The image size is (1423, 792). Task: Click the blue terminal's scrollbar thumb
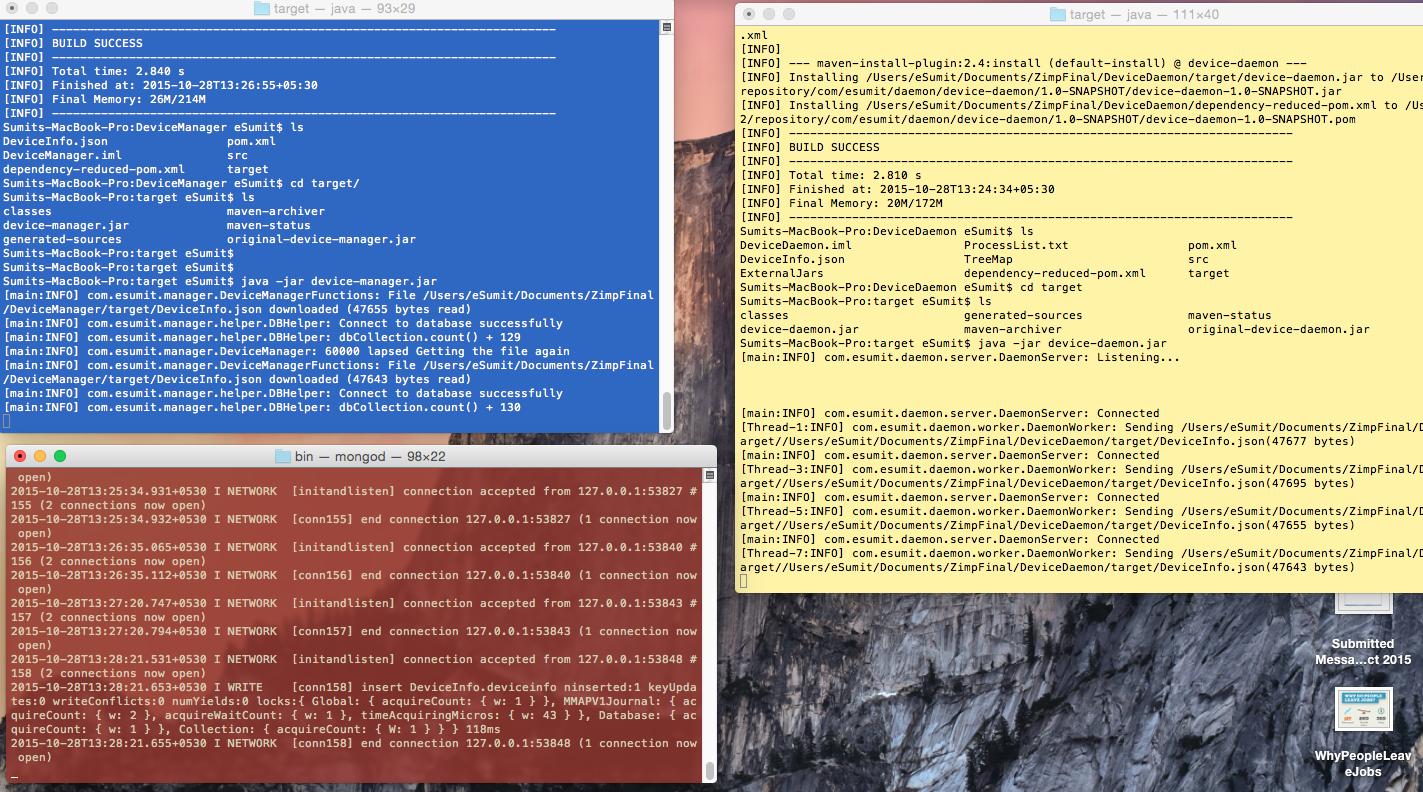point(666,409)
